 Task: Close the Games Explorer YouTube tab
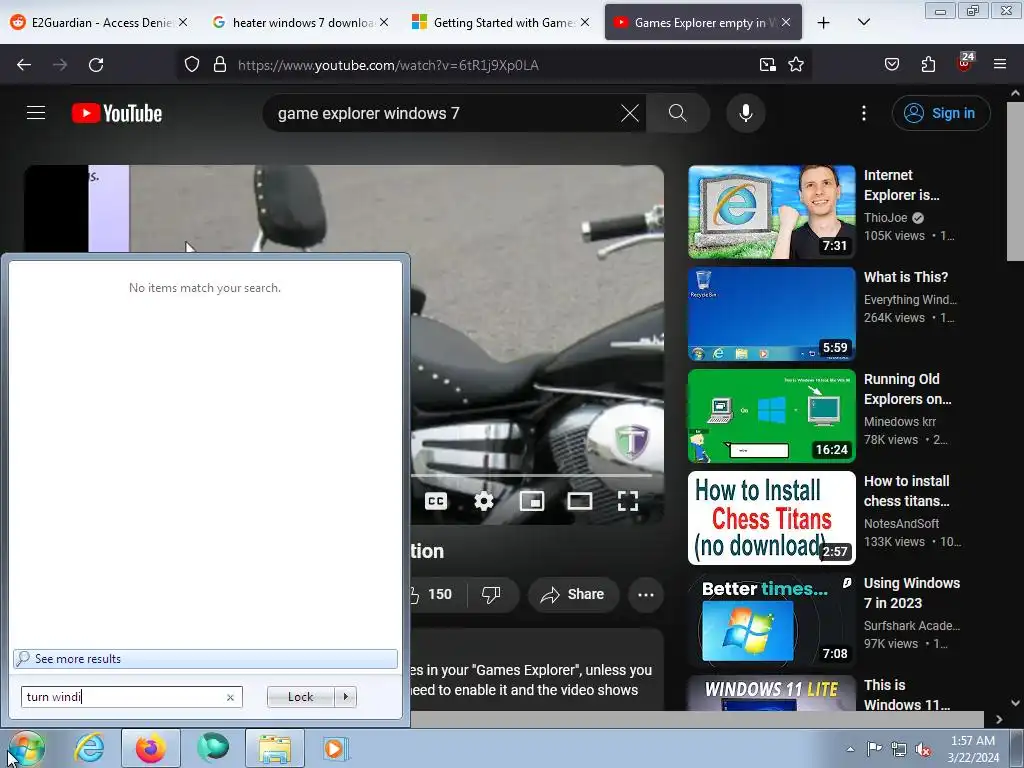pyautogui.click(x=786, y=23)
